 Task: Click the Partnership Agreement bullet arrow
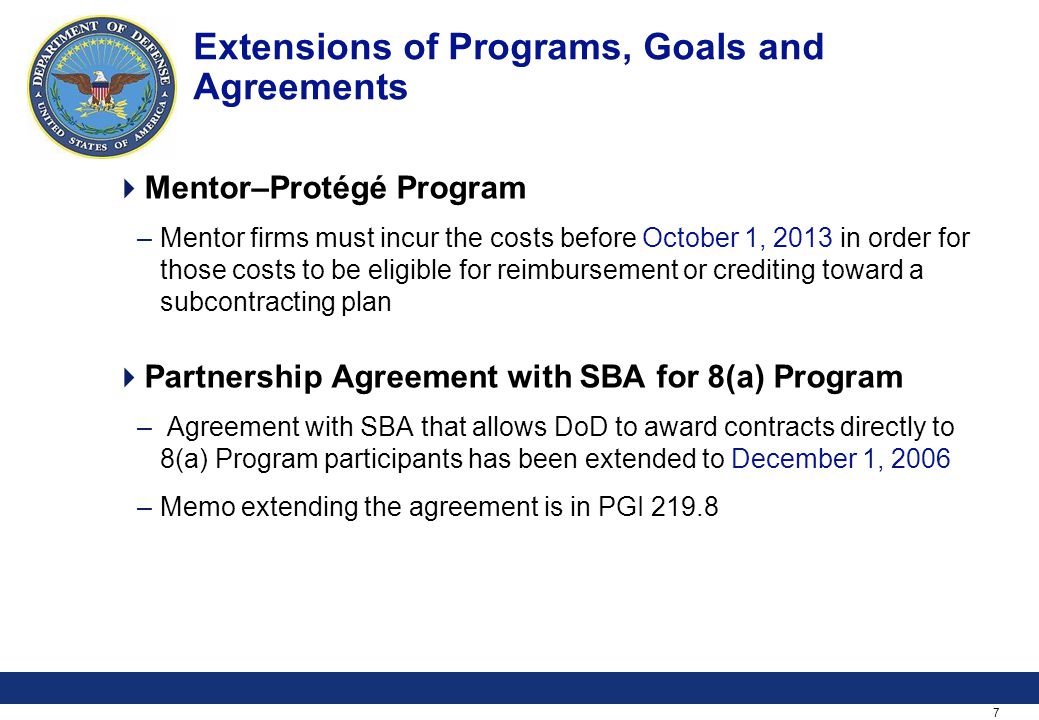(129, 378)
